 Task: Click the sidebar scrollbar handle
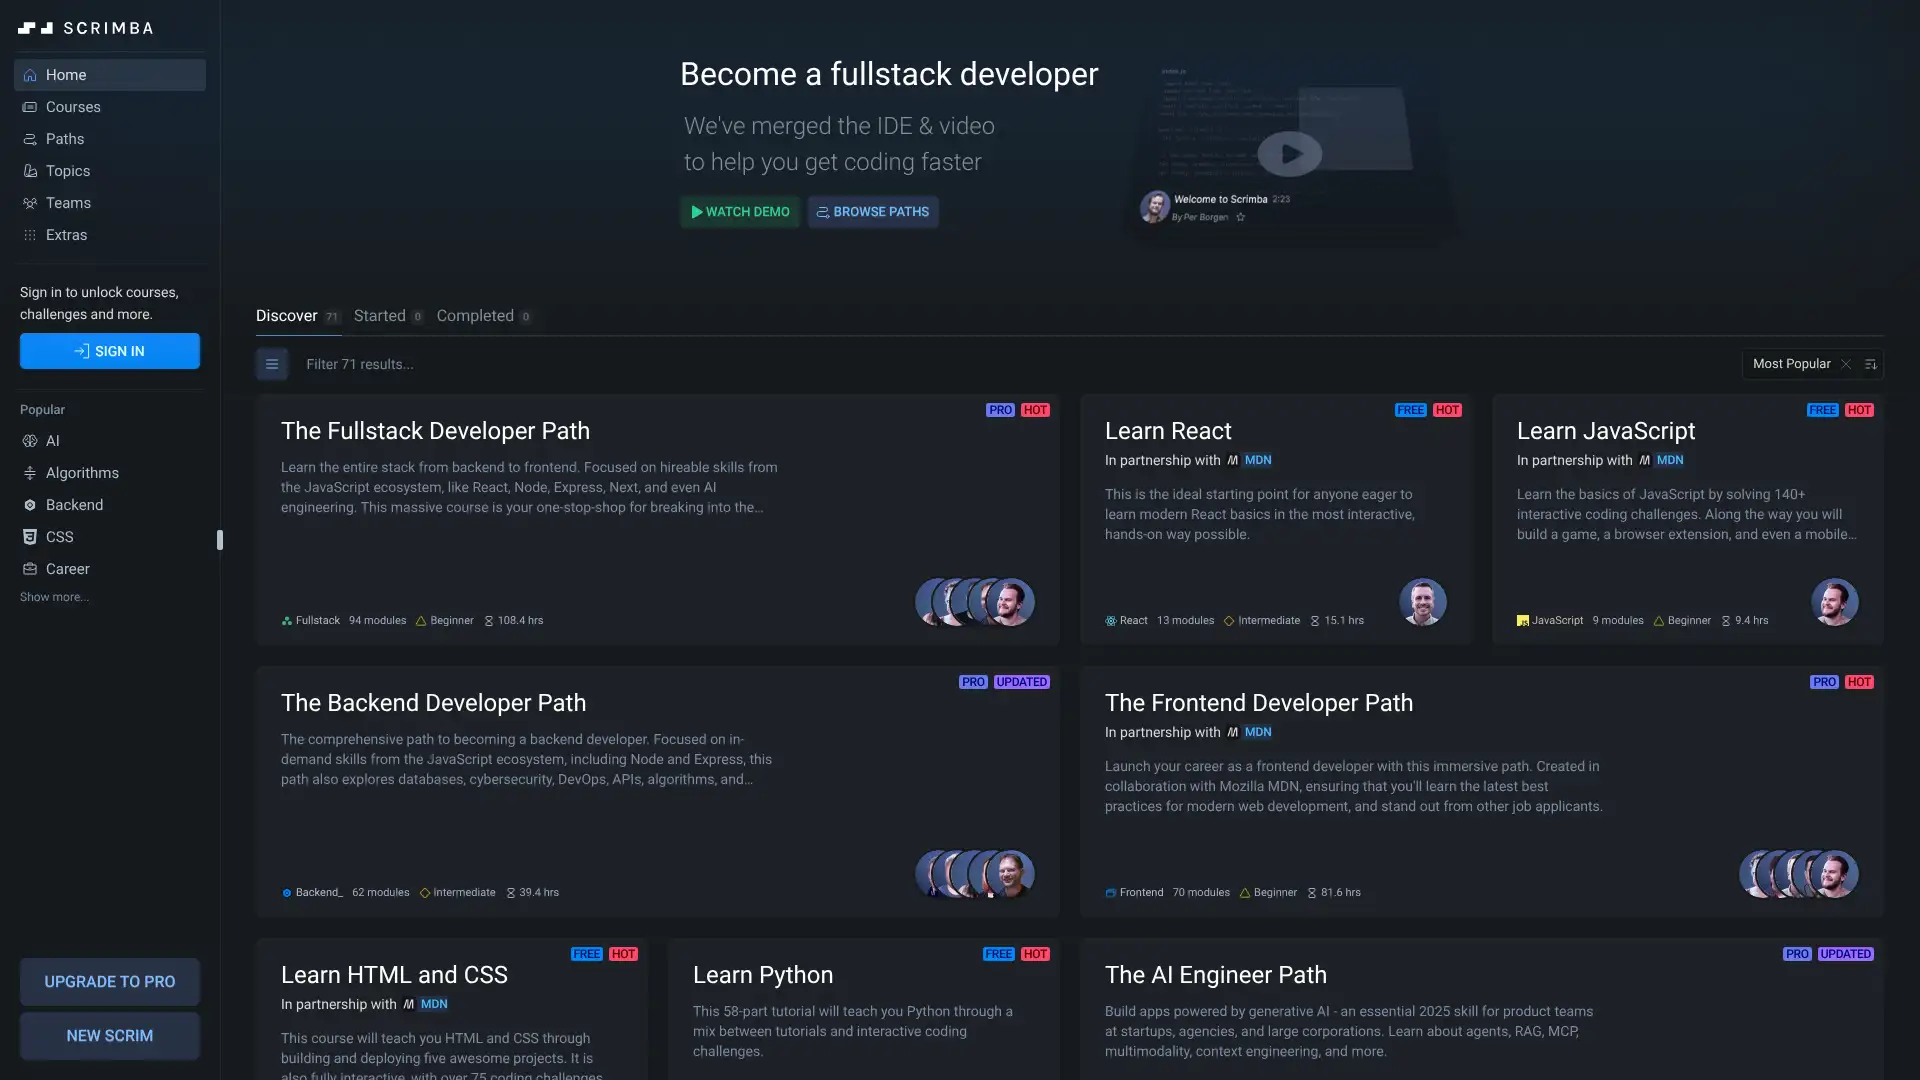220,540
